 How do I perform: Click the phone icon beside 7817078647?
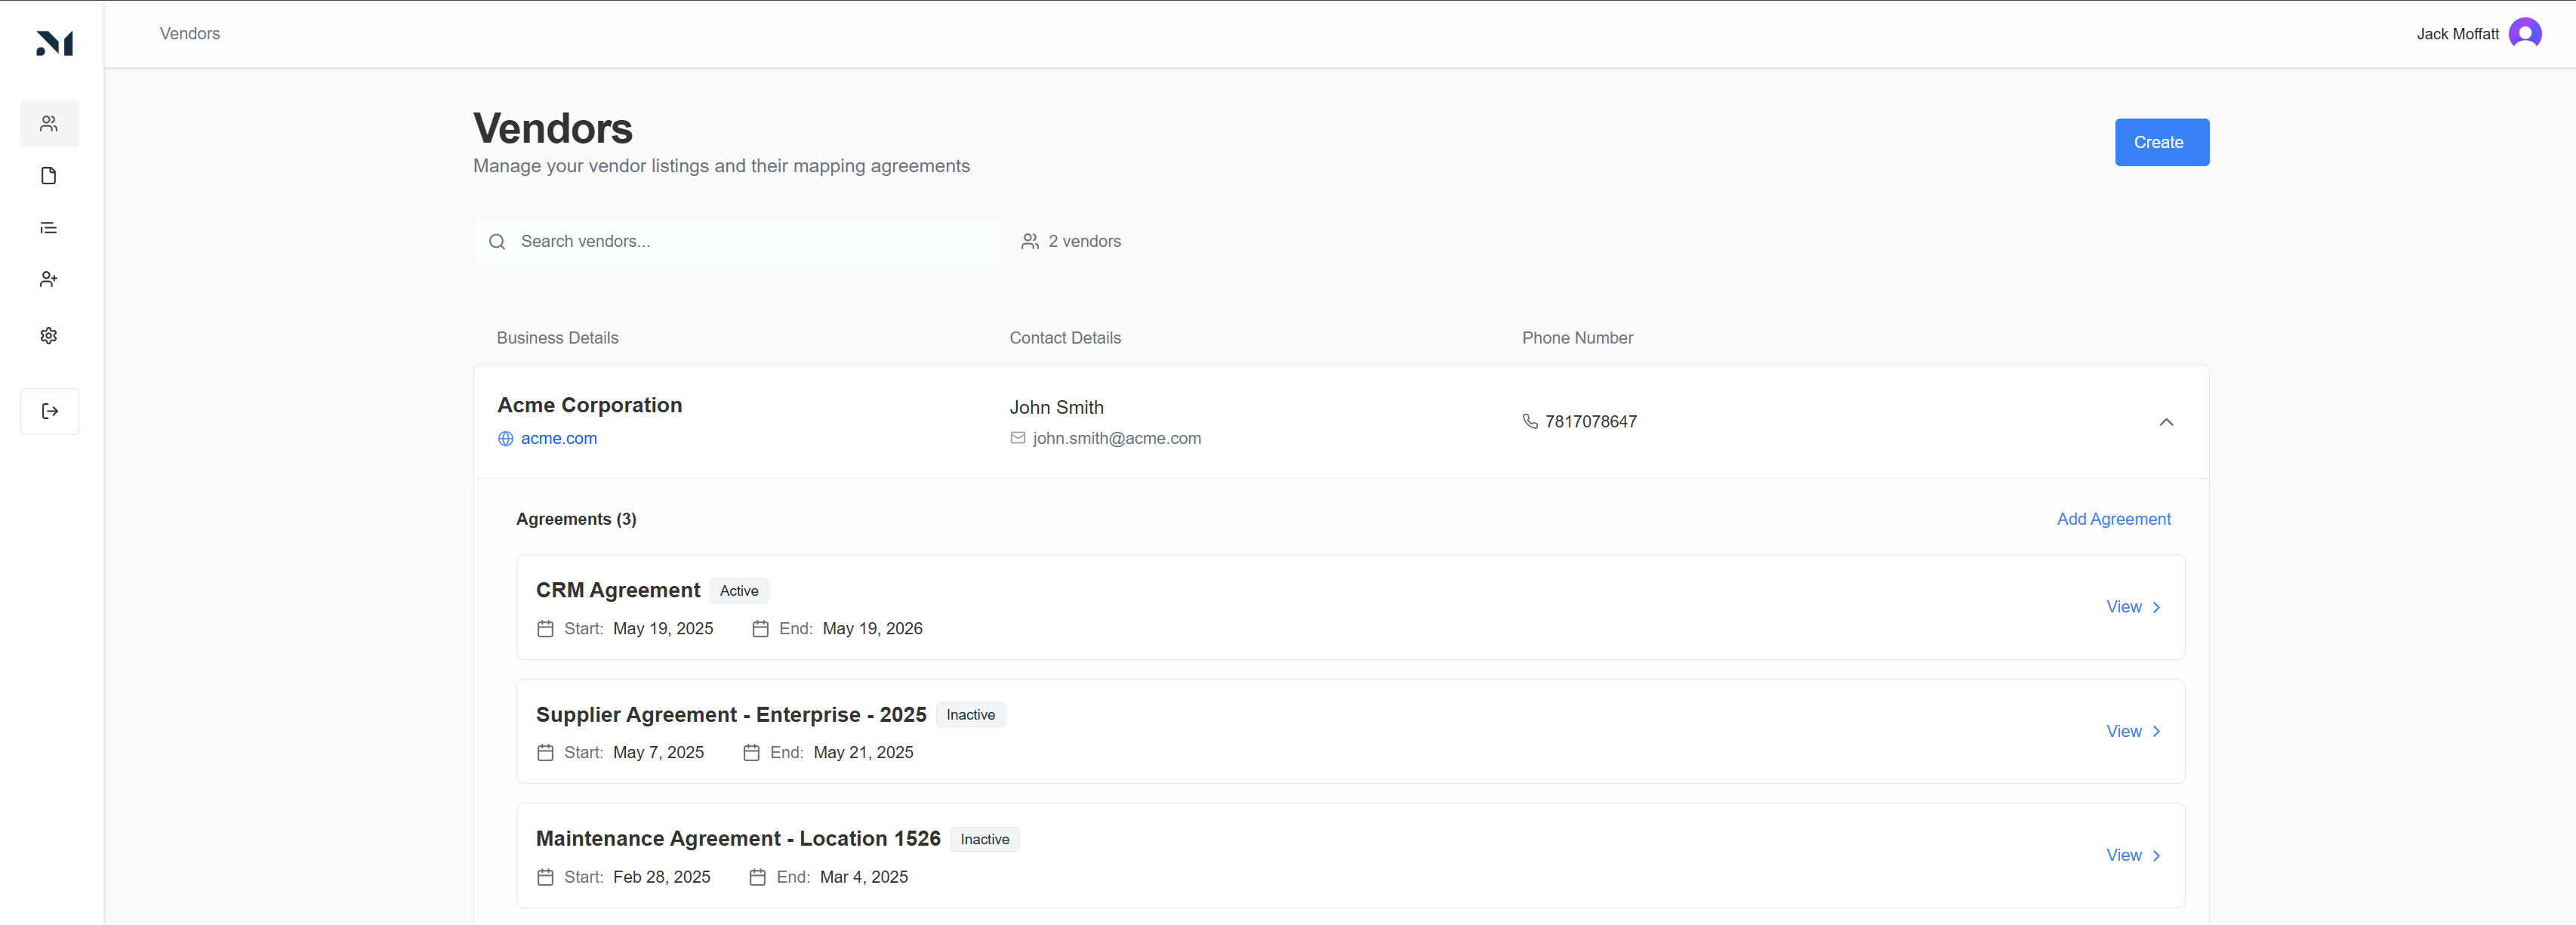click(x=1530, y=421)
